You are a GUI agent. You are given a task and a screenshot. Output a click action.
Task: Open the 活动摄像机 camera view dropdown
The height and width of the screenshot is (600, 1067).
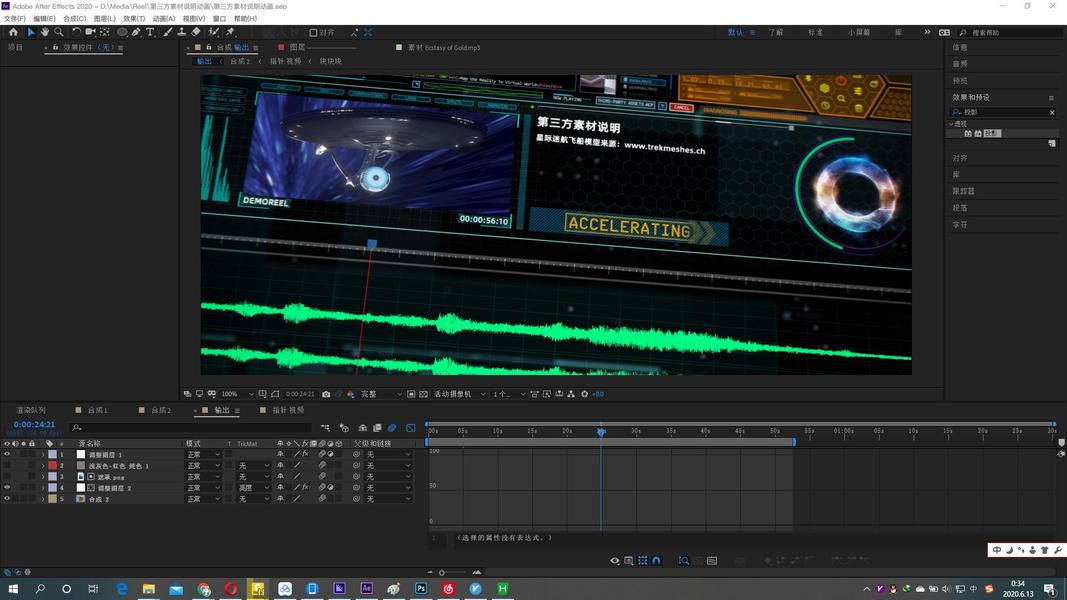click(460, 394)
